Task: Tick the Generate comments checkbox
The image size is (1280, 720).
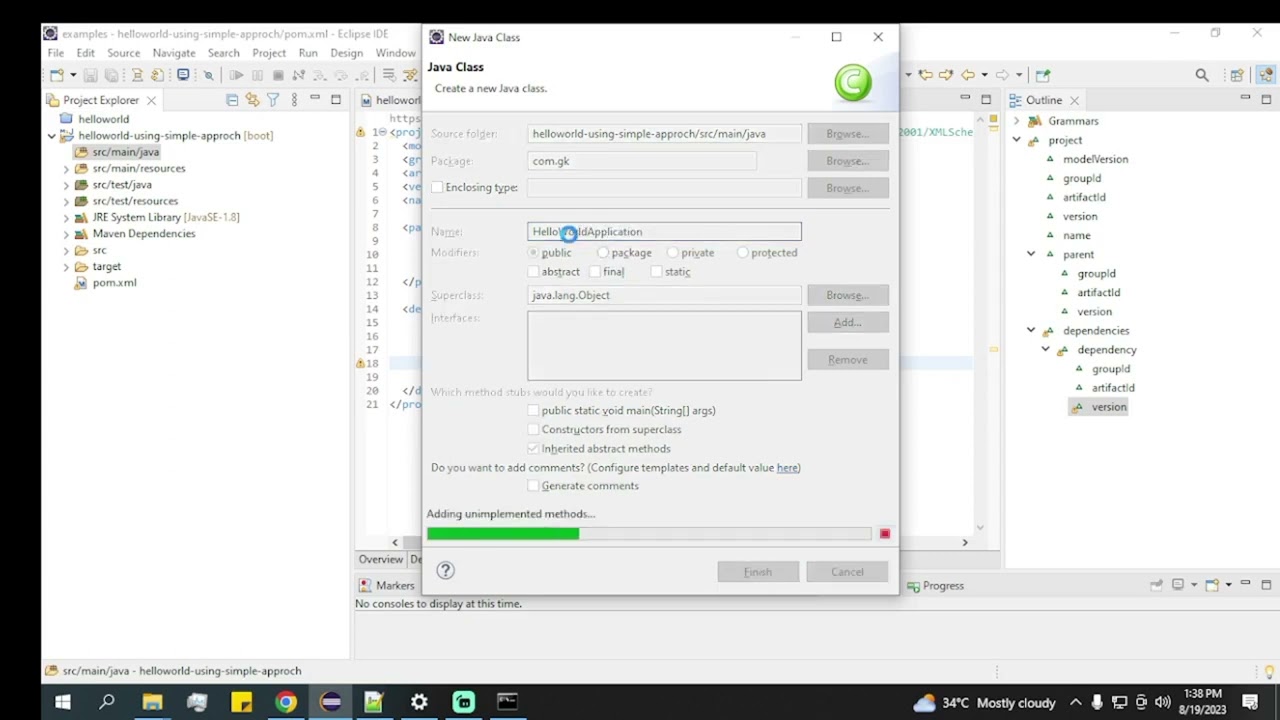Action: pos(533,486)
